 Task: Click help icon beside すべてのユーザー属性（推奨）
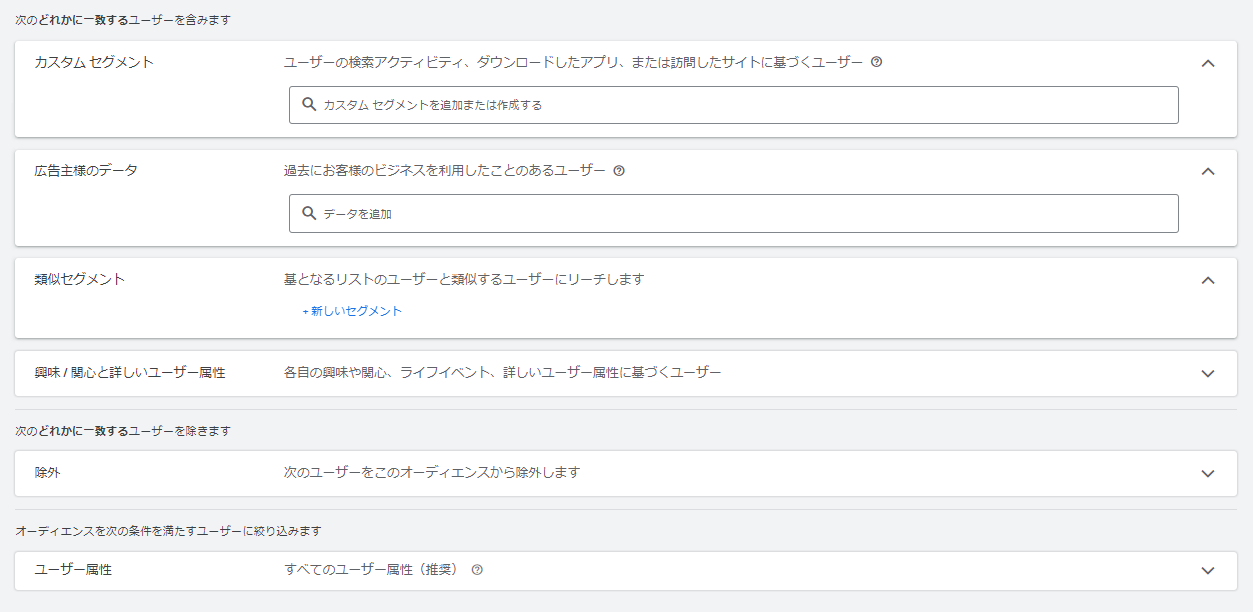(477, 570)
